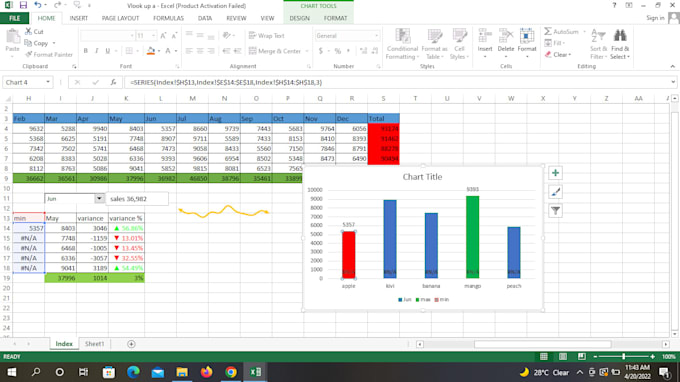Click Sign in link
Image resolution: width=680 pixels, height=382 pixels.
[x=655, y=18]
